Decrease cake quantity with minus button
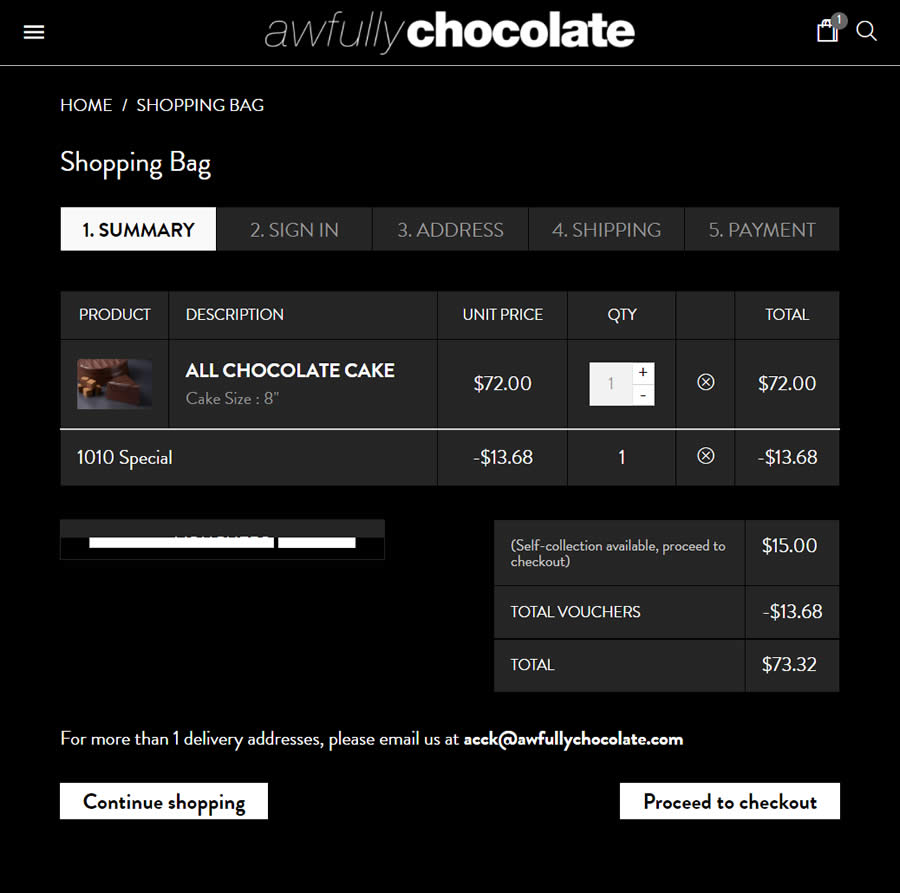Image resolution: width=900 pixels, height=893 pixels. pos(643,395)
